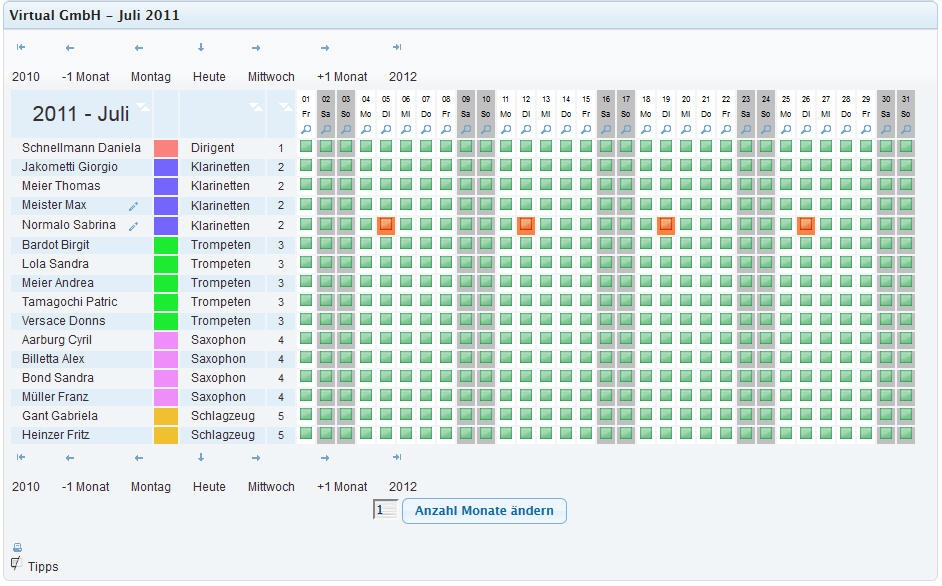Click the edit pencil next to Meister Max

click(133, 206)
